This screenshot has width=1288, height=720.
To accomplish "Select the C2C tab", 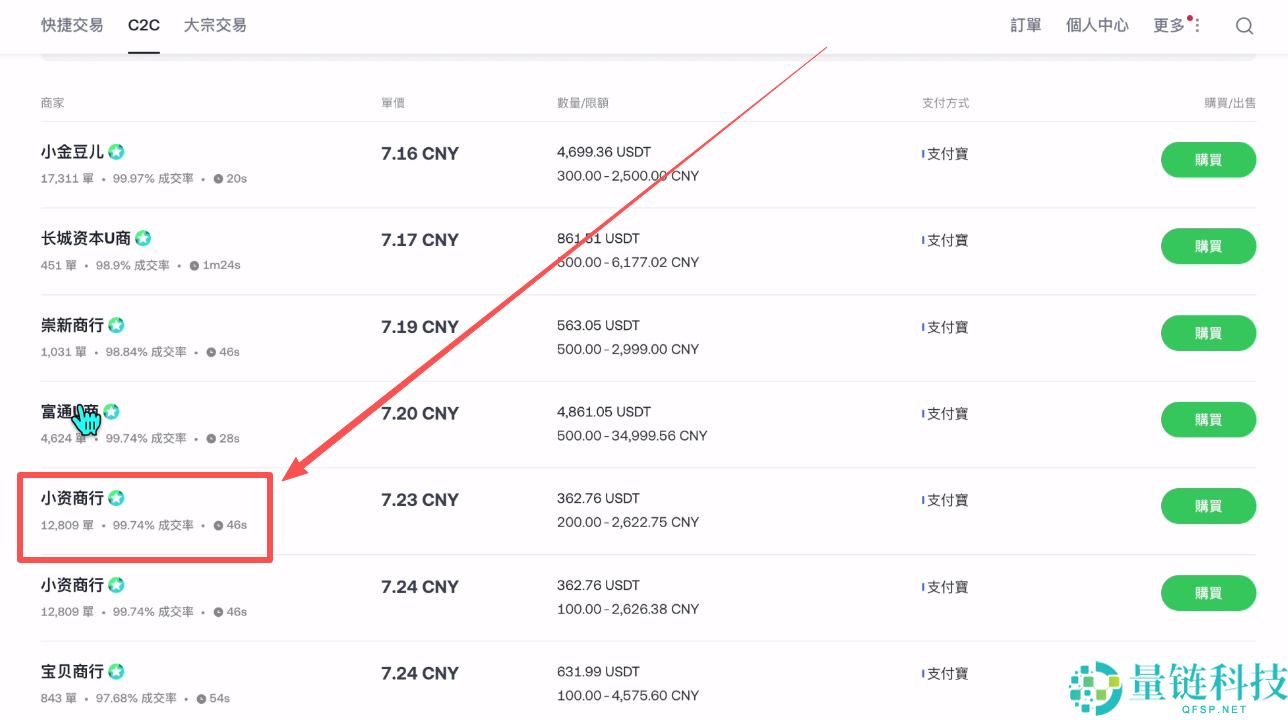I will 144,25.
